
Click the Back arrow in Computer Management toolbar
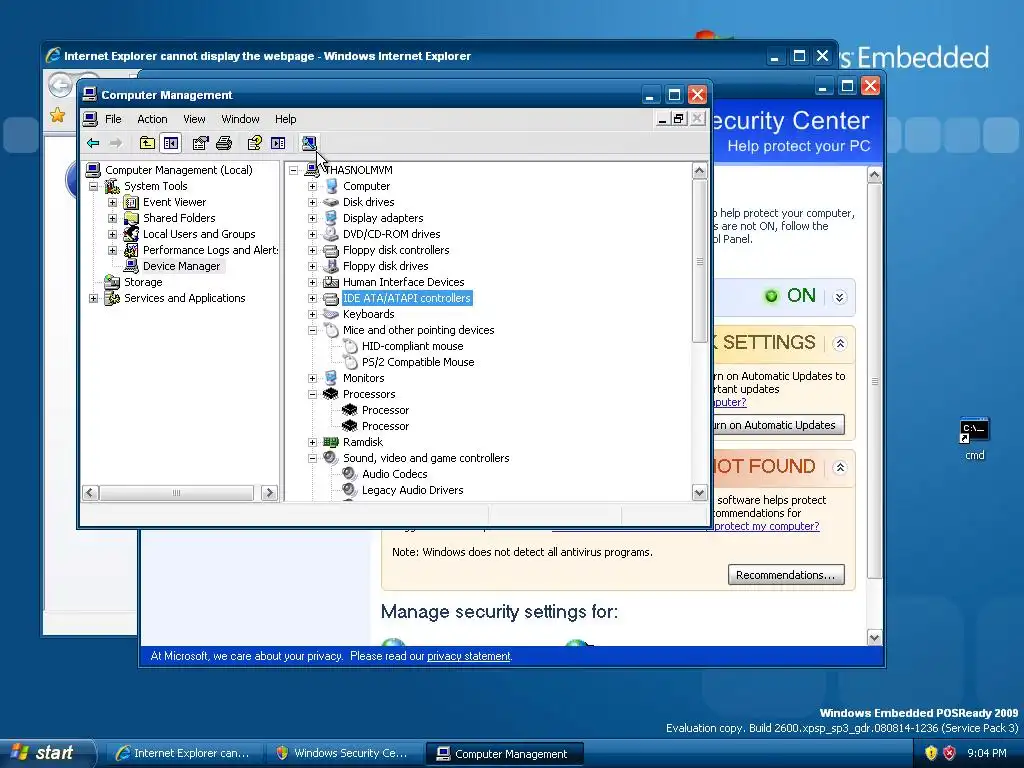(x=93, y=143)
